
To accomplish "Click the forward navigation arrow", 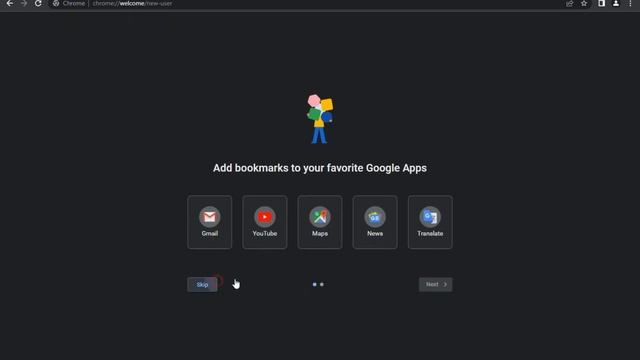I will (x=24, y=3).
